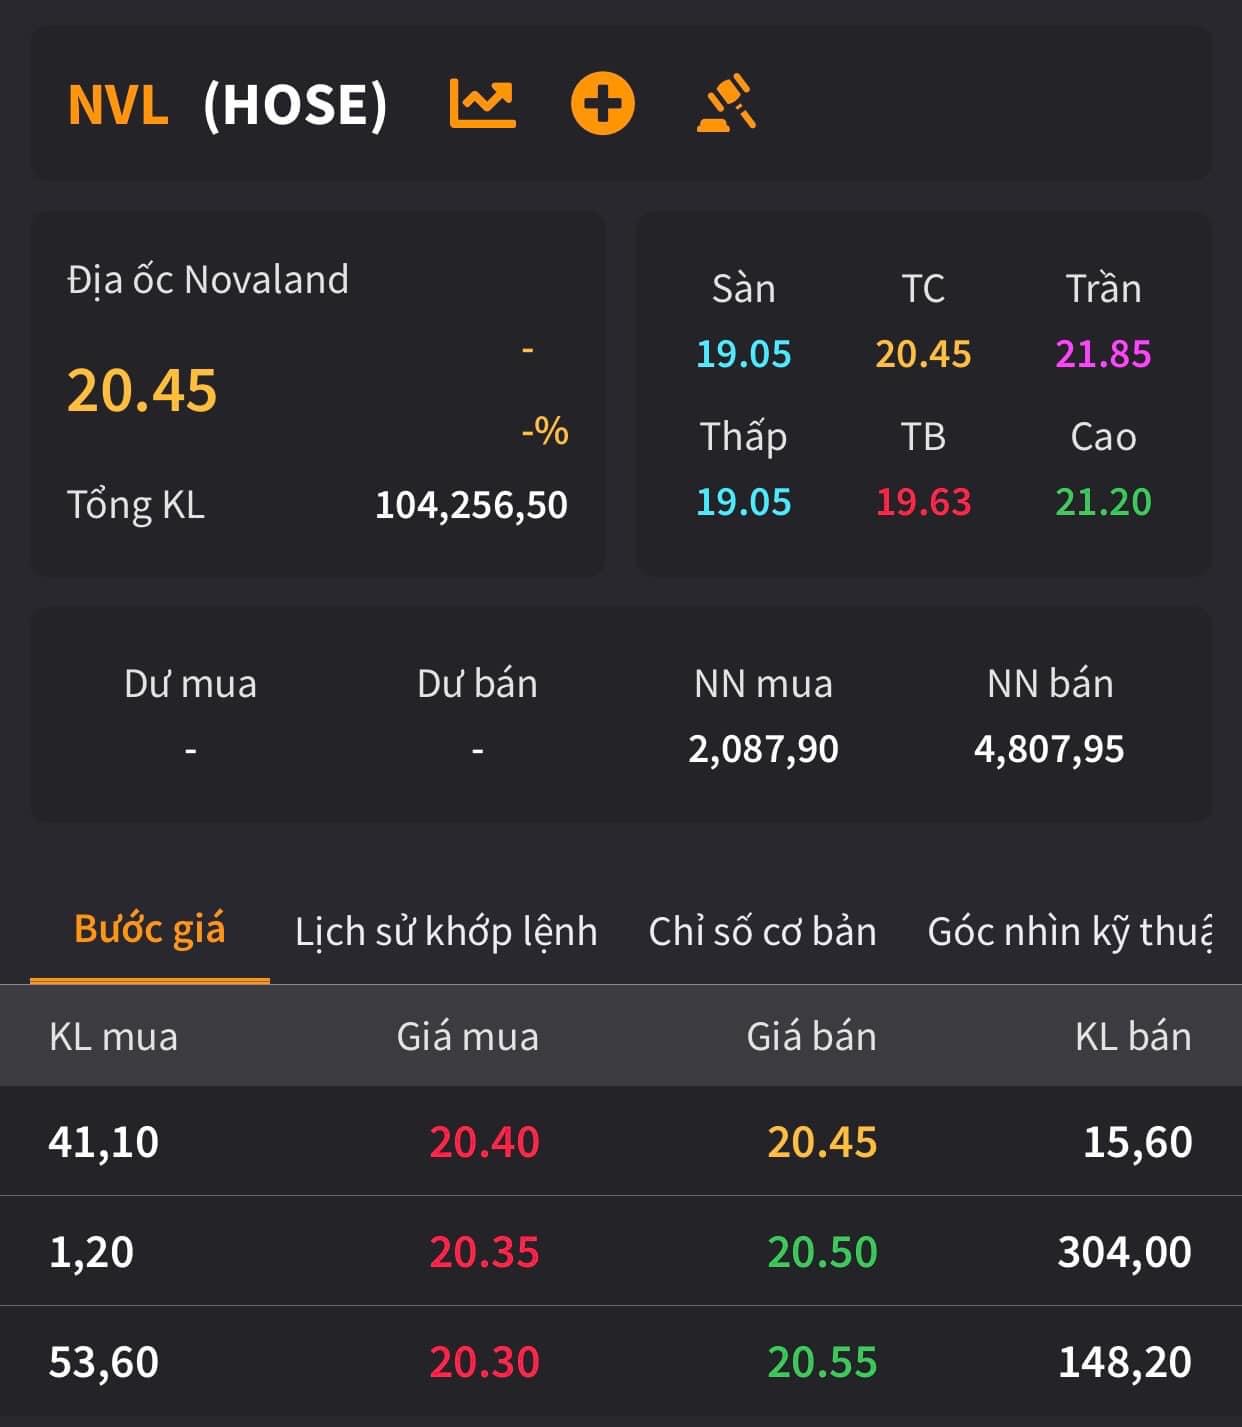Open the price chart icon
Viewport: 1242px width, 1427px height.
point(482,104)
